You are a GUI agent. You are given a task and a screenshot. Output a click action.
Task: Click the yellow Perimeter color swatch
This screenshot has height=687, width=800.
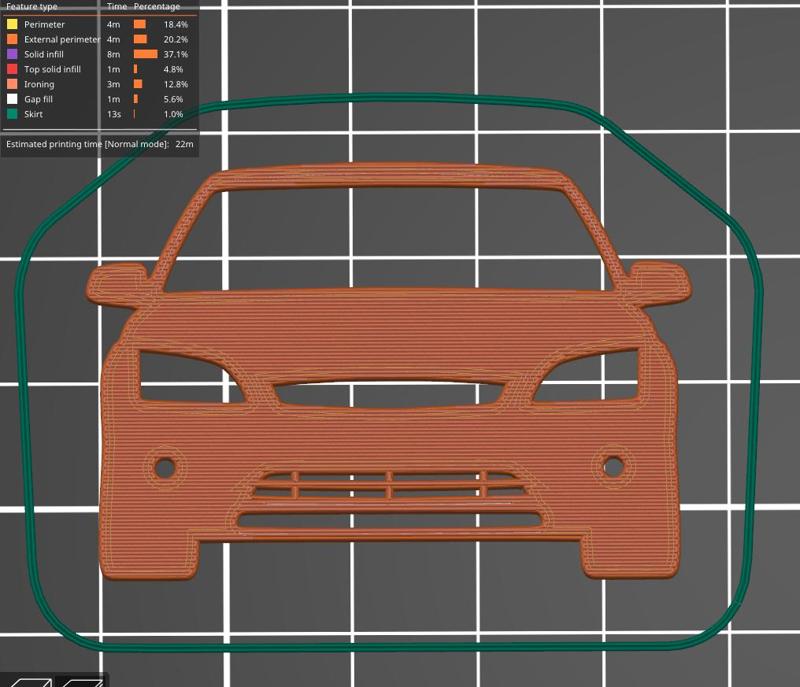[x=12, y=24]
